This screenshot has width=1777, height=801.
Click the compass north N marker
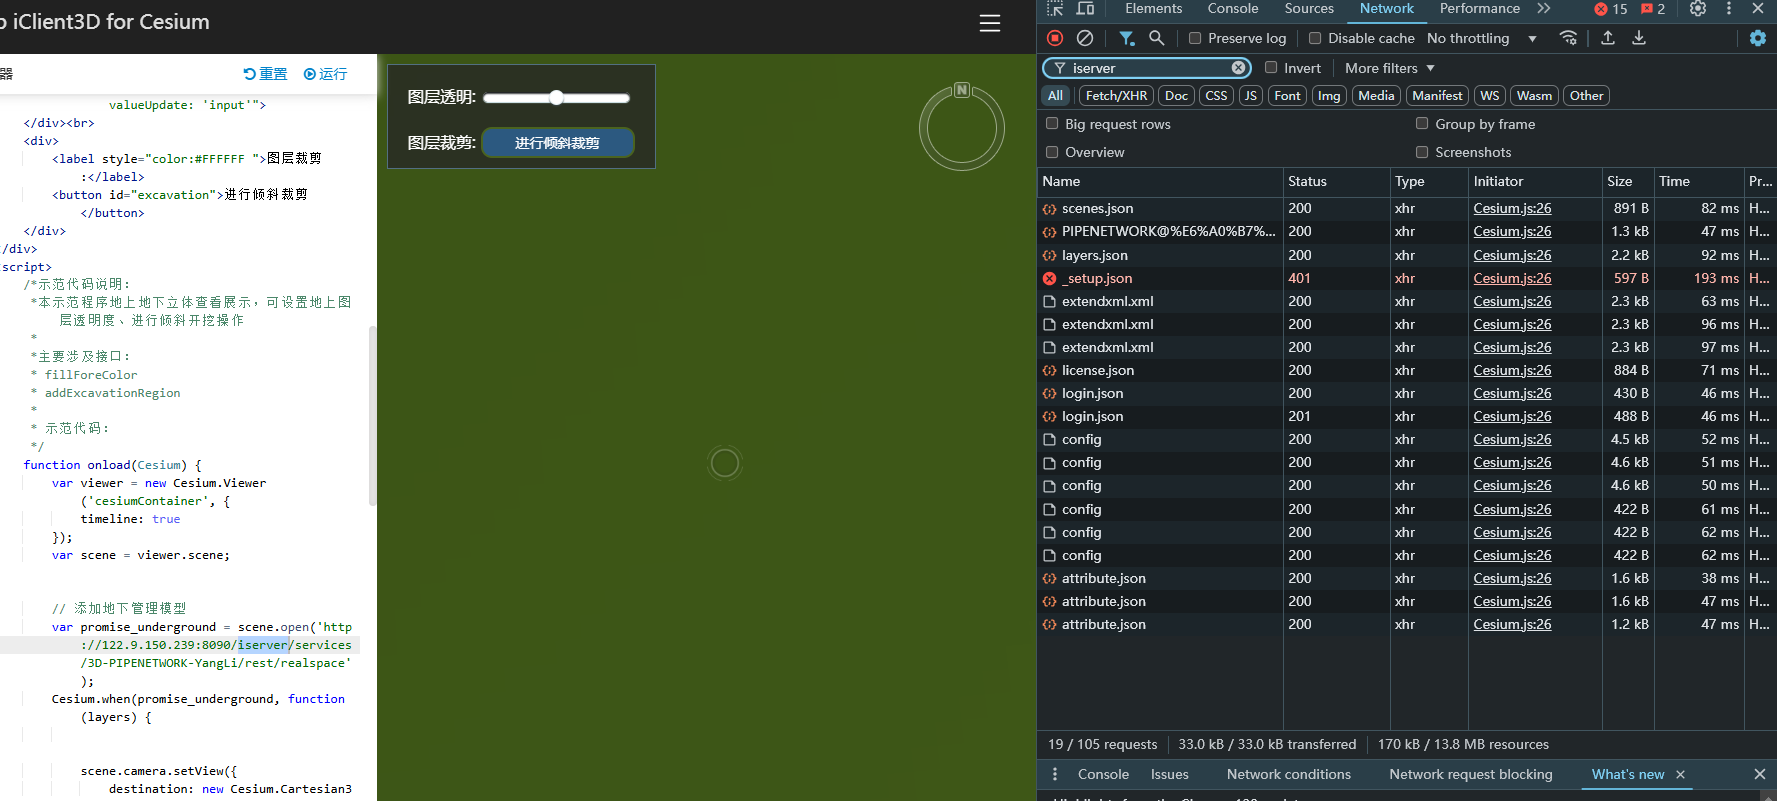(962, 90)
